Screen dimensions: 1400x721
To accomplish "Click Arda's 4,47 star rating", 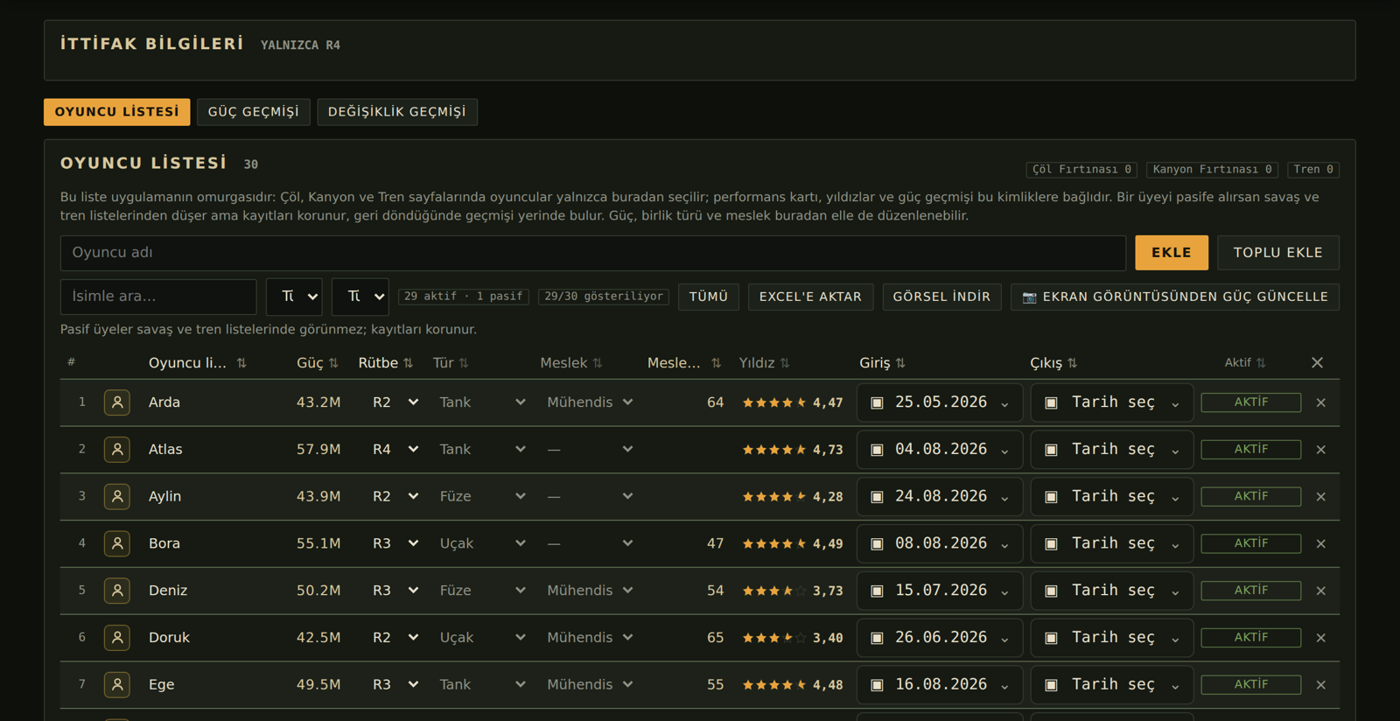I will click(x=793, y=402).
